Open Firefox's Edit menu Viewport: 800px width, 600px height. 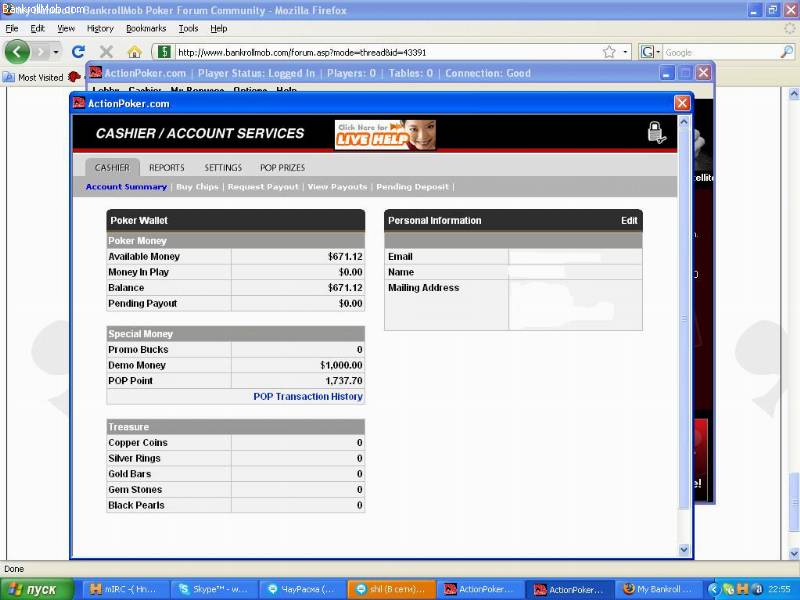(x=37, y=29)
